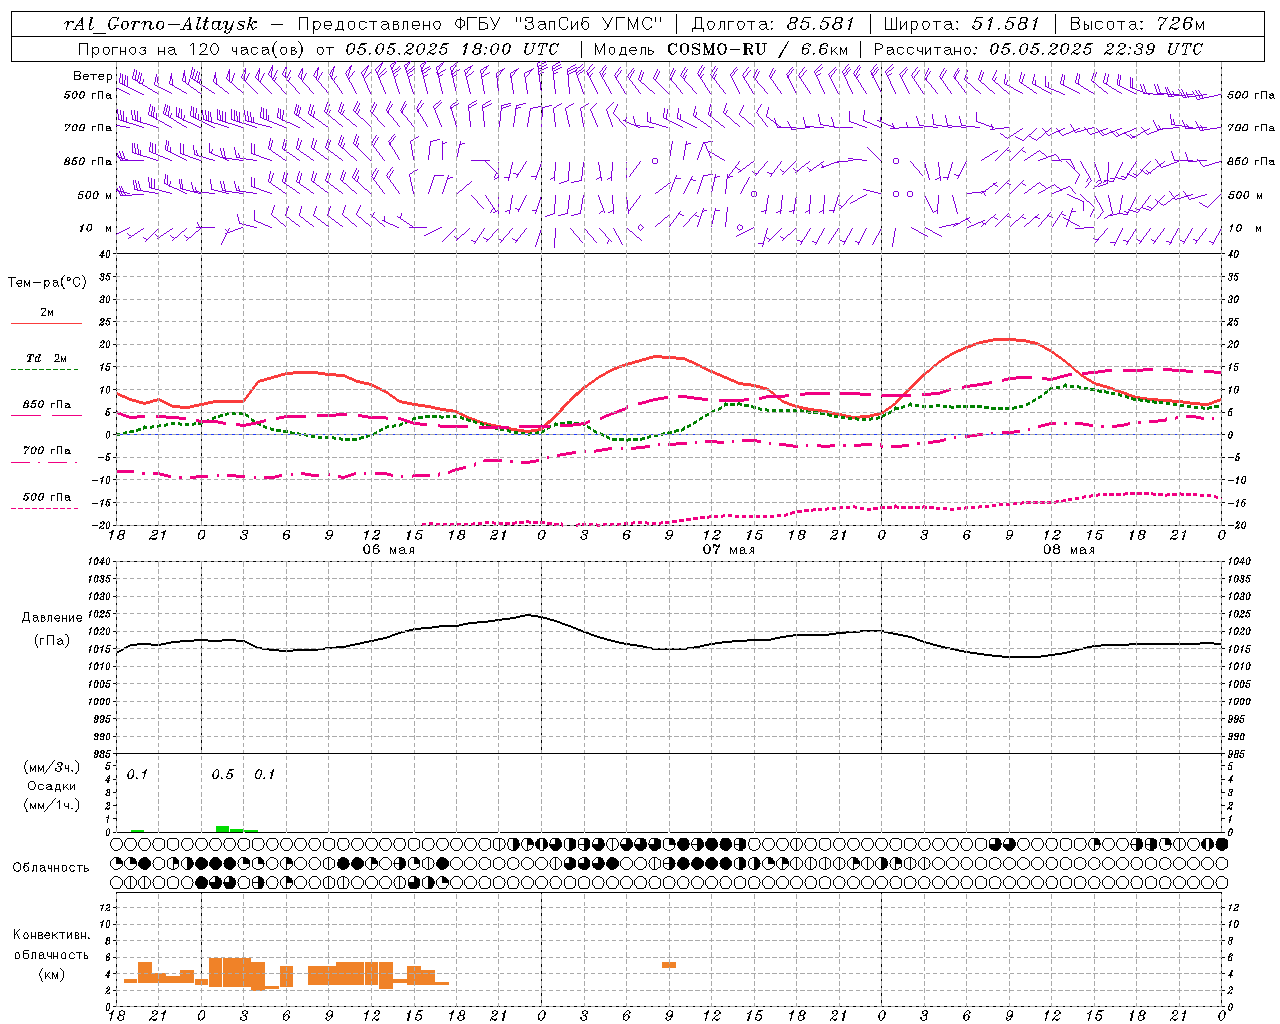Click the Модель COSMO-RU / 6.6км text

pos(720,49)
